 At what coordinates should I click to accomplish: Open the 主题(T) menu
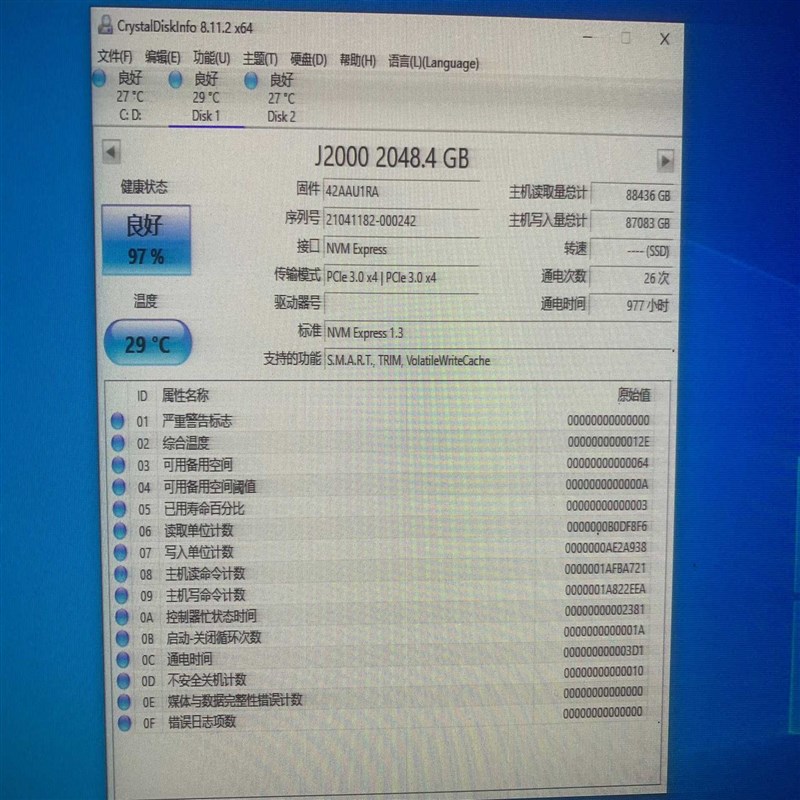(260, 59)
